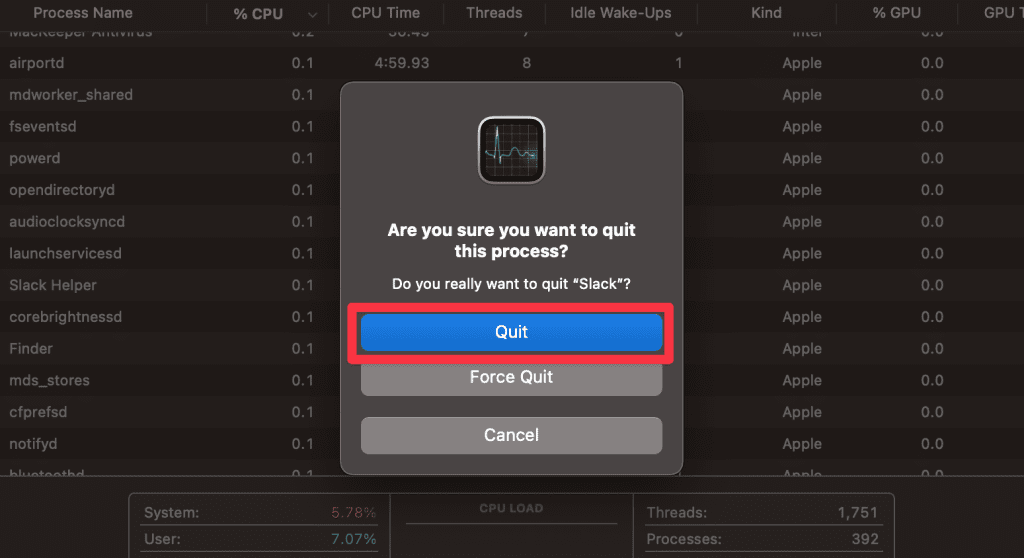
Task: Toggle the % CPU sort order arrow
Action: [313, 14]
